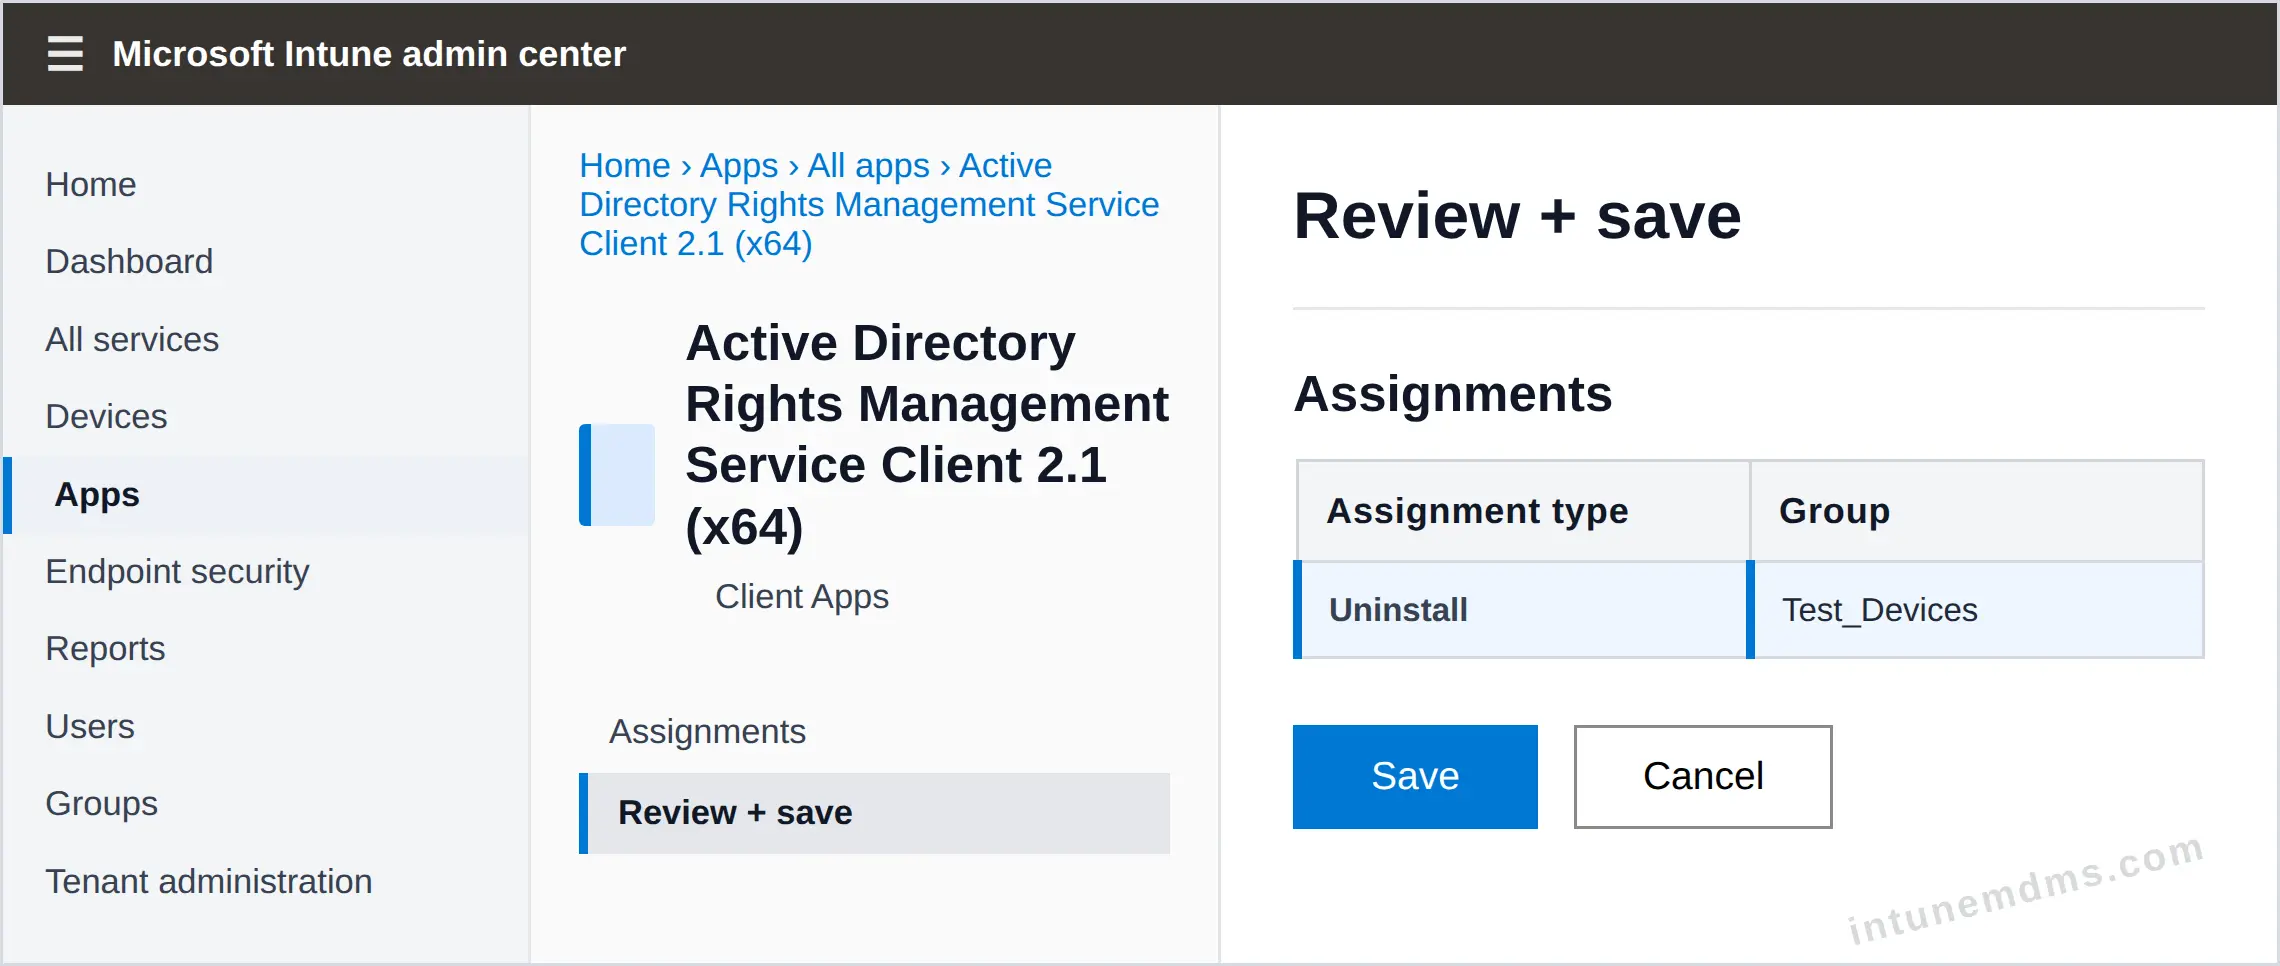Click the Apps breadcrumb link
This screenshot has width=2280, height=966.
[739, 166]
